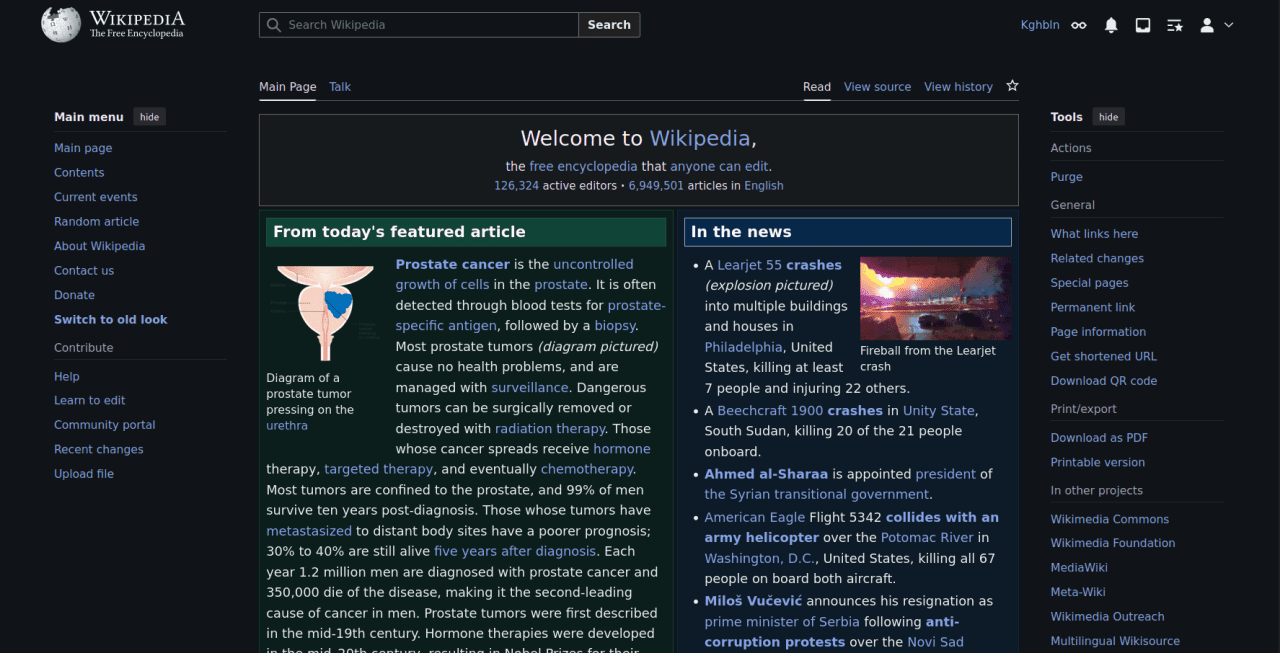Open the Kghbln user page link
Screen dimensions: 1280x653
[x=1040, y=25]
